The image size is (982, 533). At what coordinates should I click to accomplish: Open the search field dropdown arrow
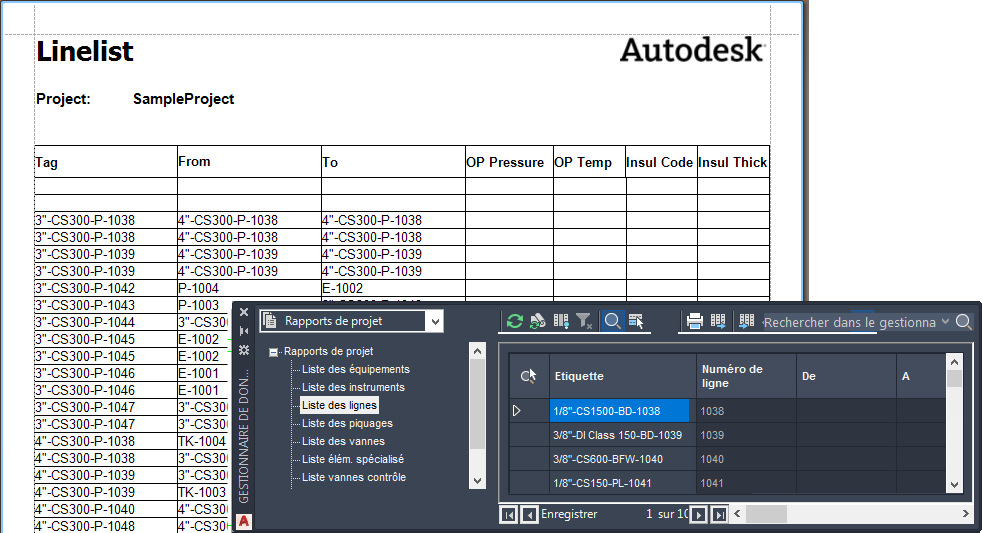coord(945,322)
